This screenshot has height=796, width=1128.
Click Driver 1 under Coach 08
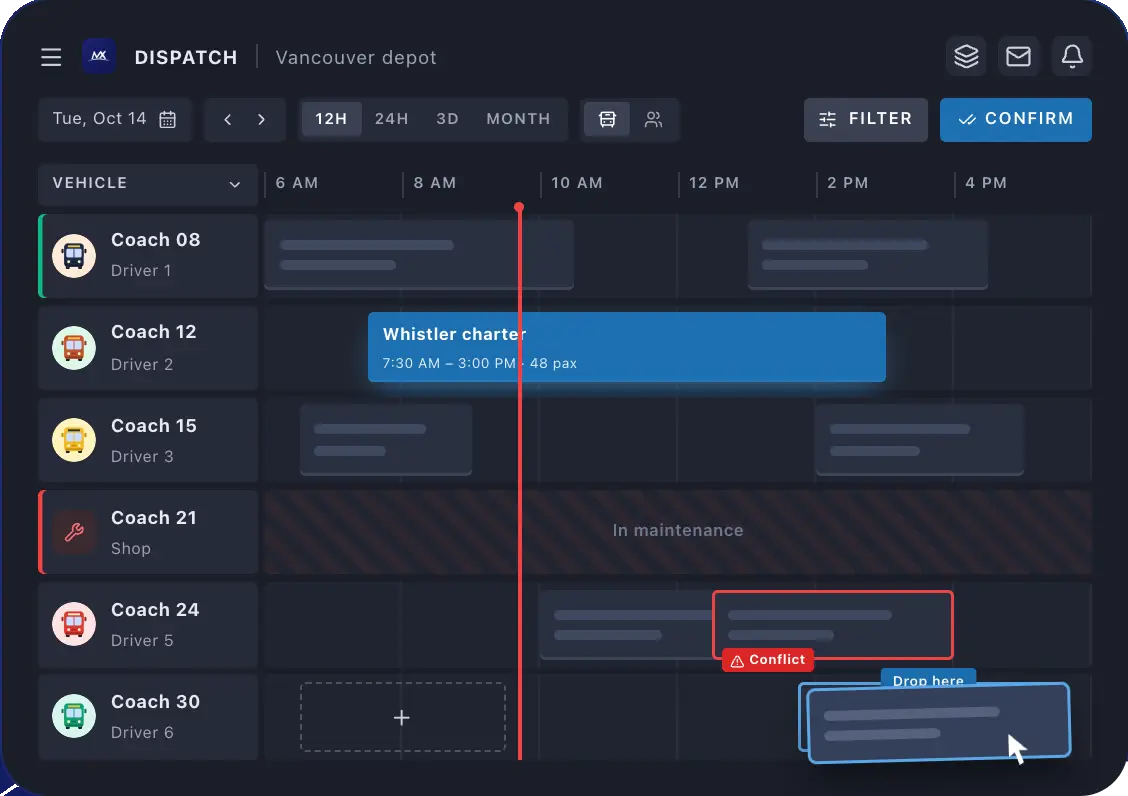point(141,271)
